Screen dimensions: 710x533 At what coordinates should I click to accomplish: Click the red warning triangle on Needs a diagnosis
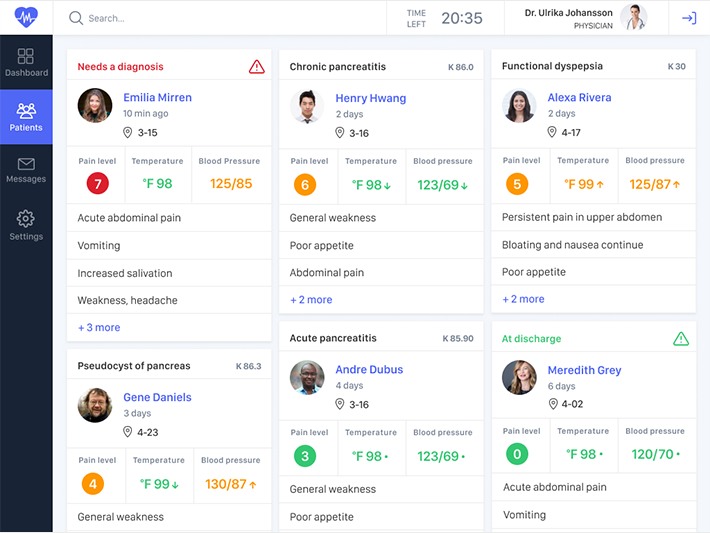pyautogui.click(x=257, y=67)
